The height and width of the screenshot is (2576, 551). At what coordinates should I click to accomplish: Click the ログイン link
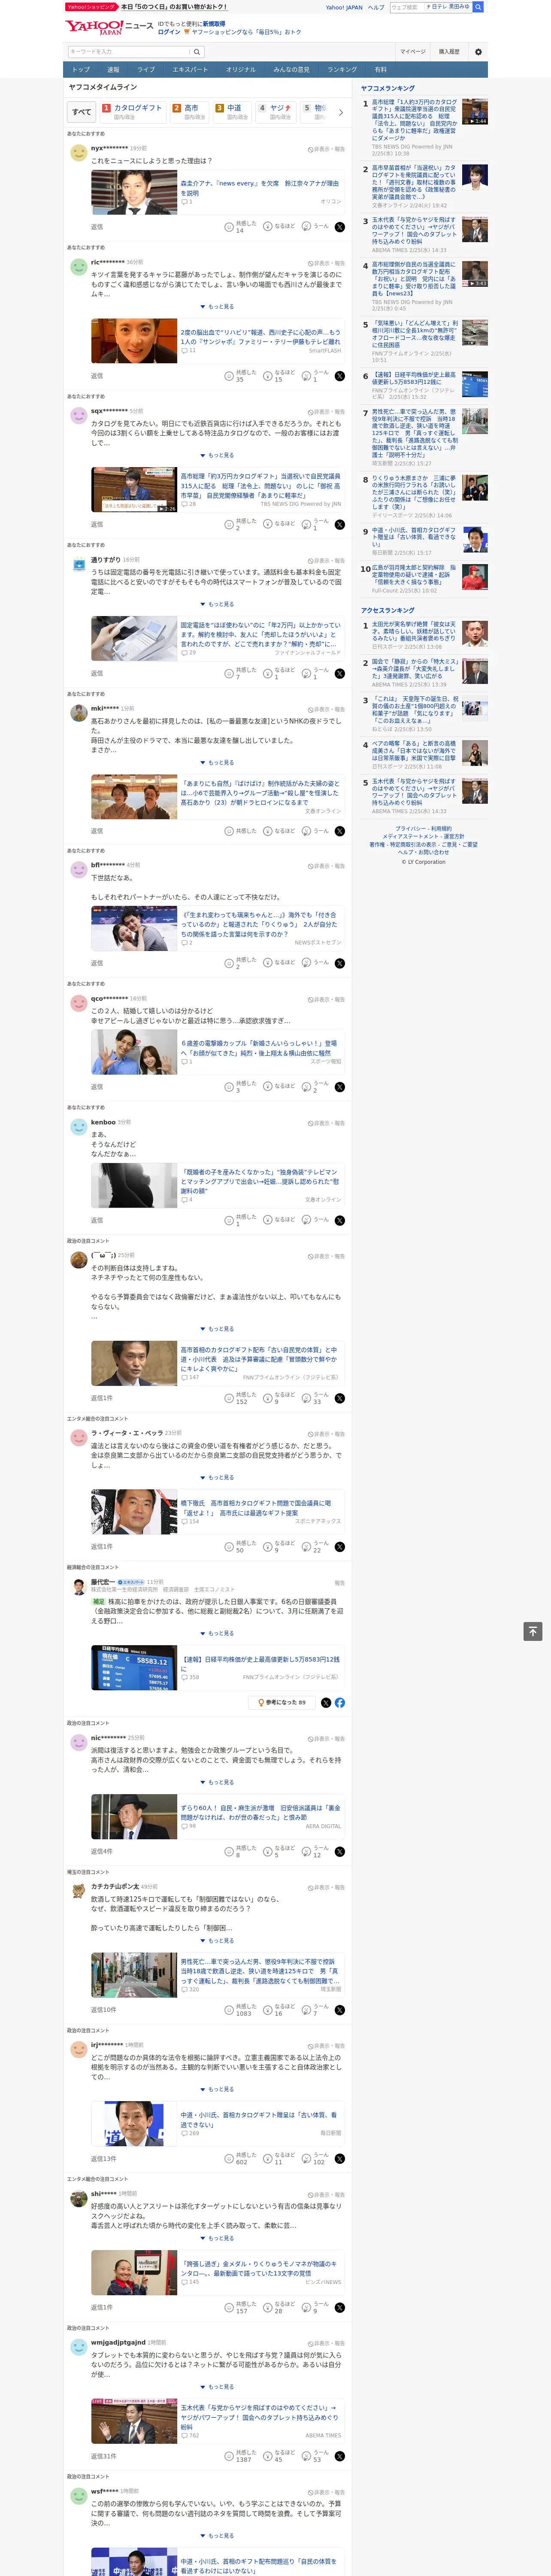[x=169, y=32]
